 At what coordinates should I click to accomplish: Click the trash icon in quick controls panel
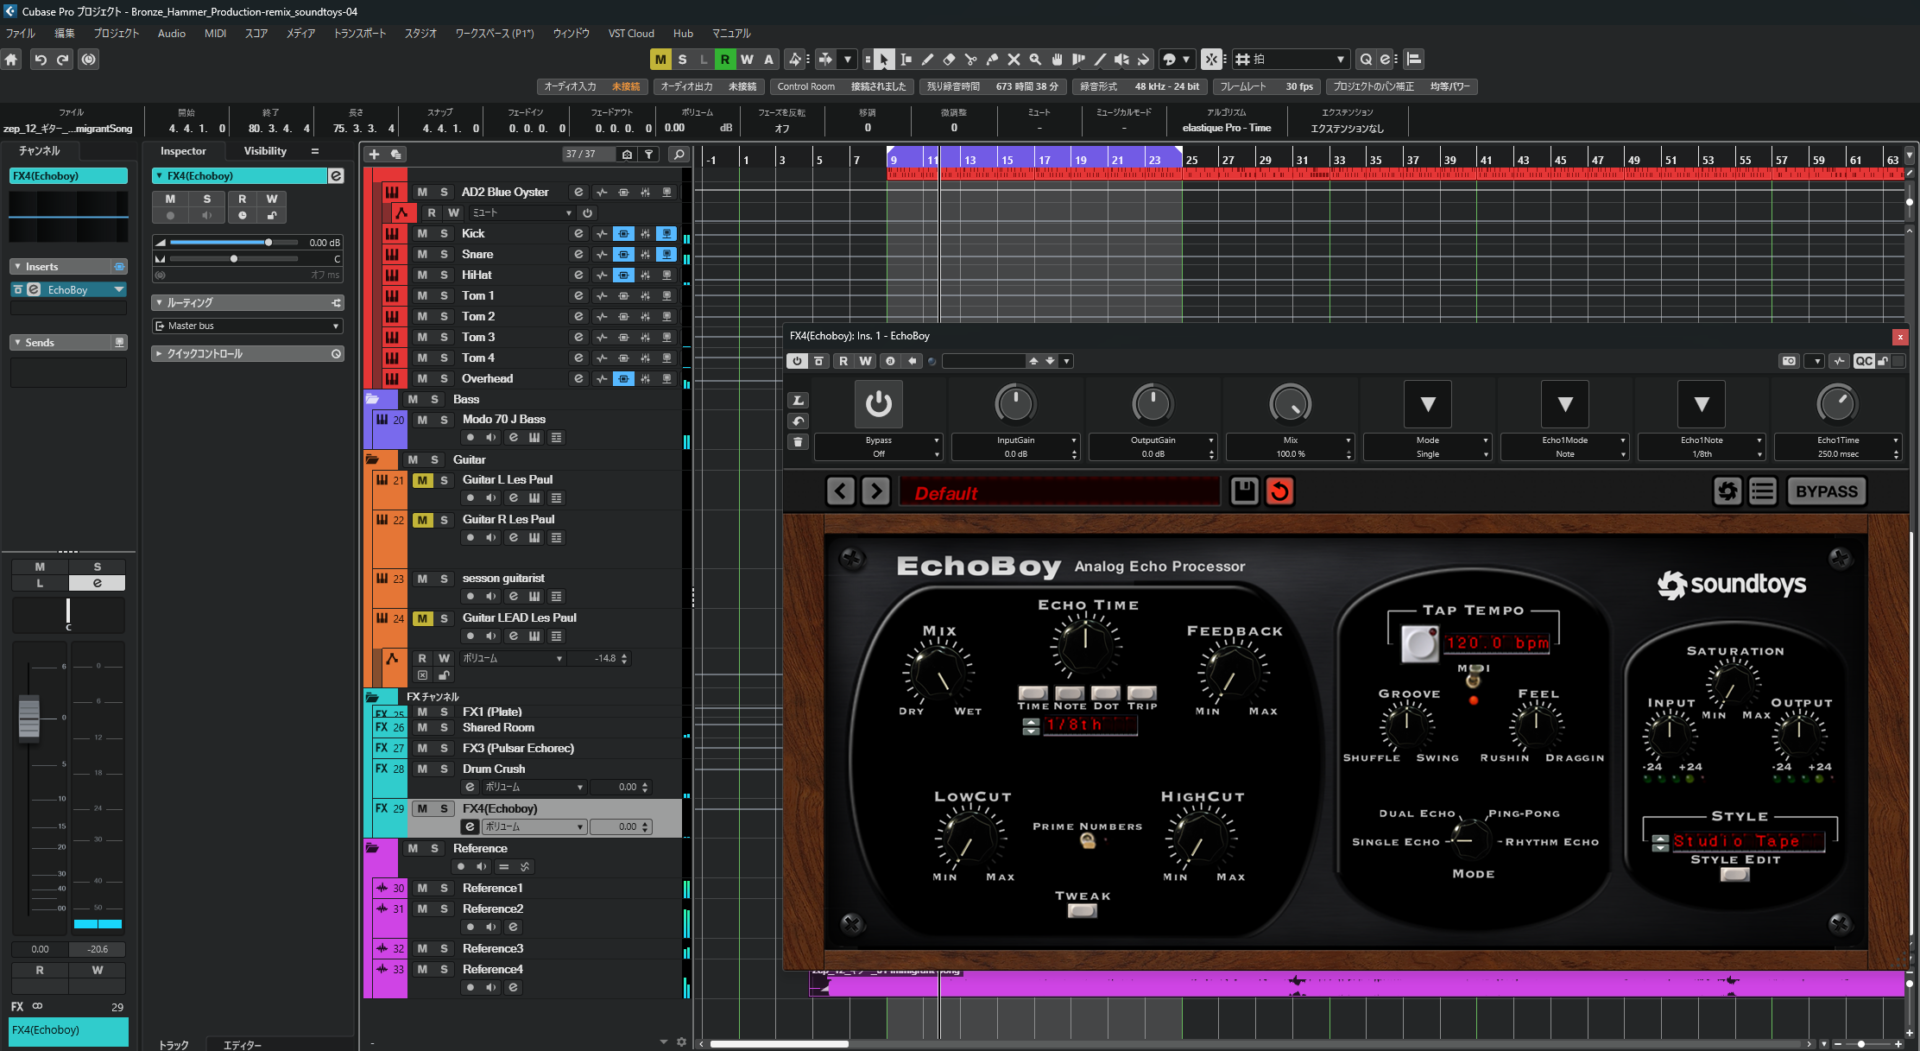[797, 441]
